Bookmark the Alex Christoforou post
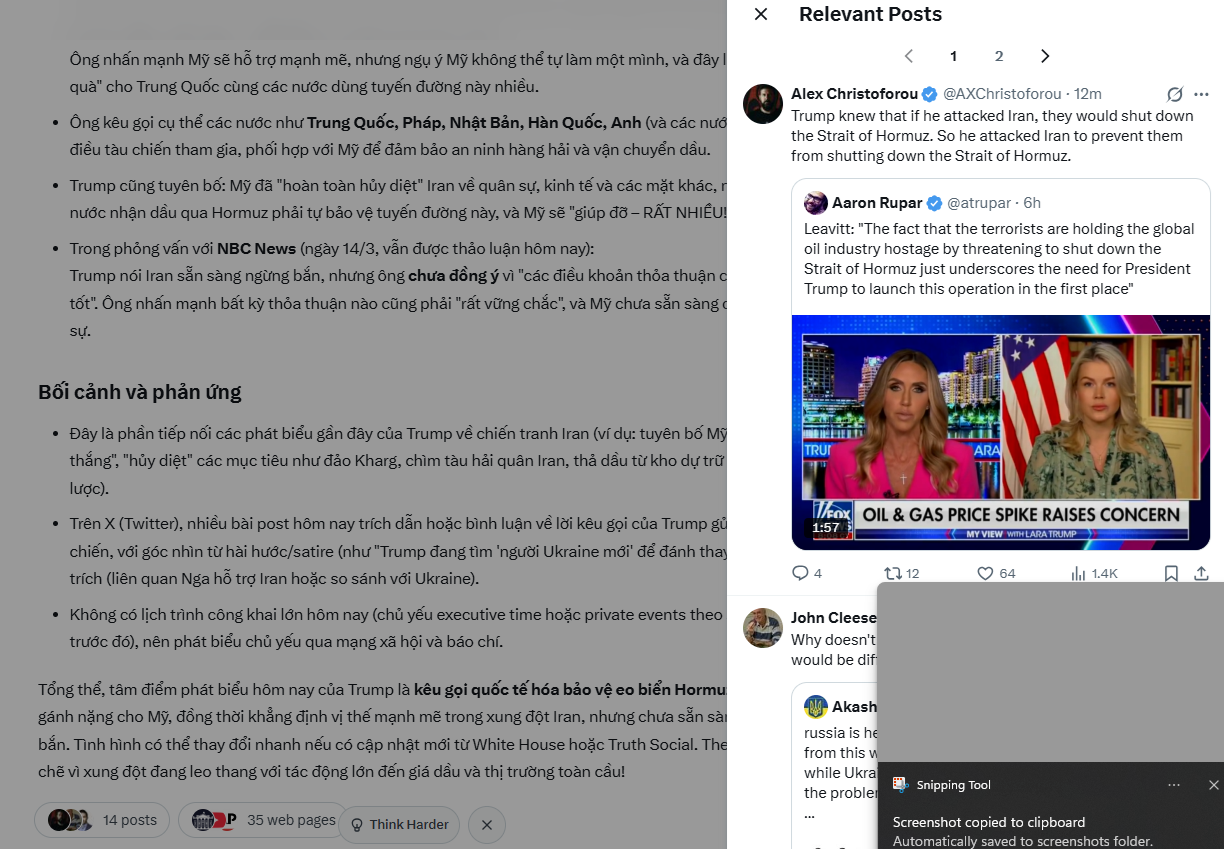Image resolution: width=1224 pixels, height=849 pixels. coord(1171,573)
